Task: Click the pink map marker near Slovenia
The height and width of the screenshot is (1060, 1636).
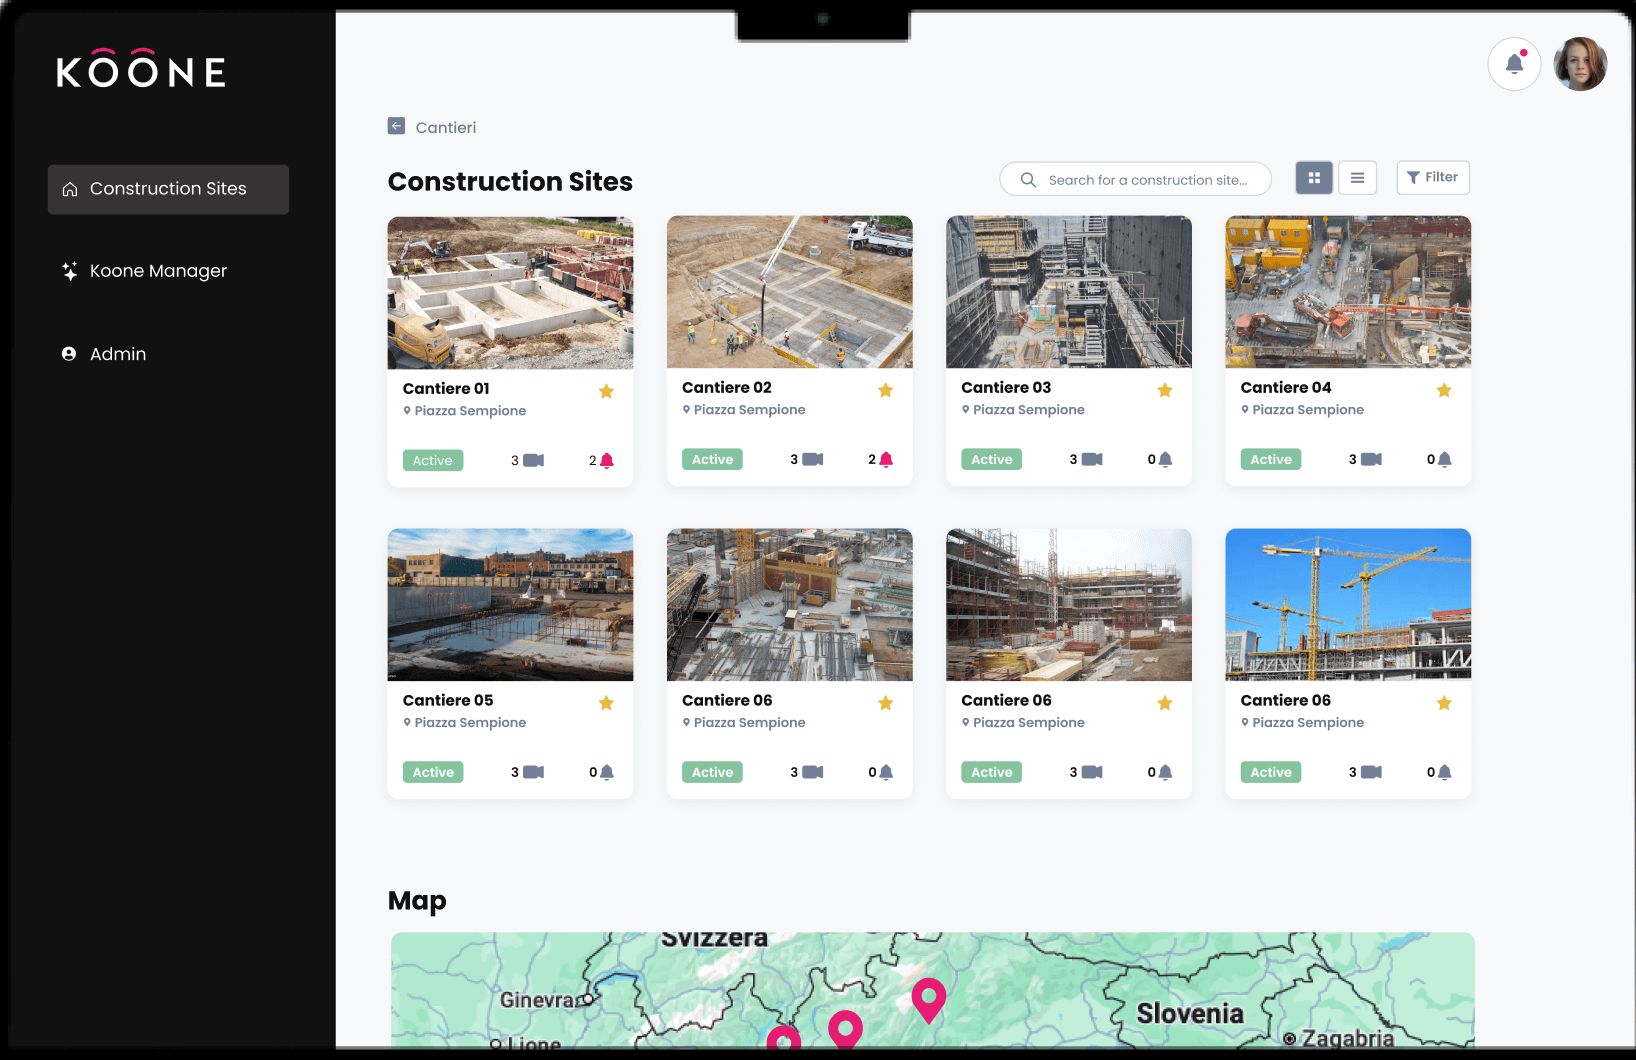Action: tap(928, 1000)
